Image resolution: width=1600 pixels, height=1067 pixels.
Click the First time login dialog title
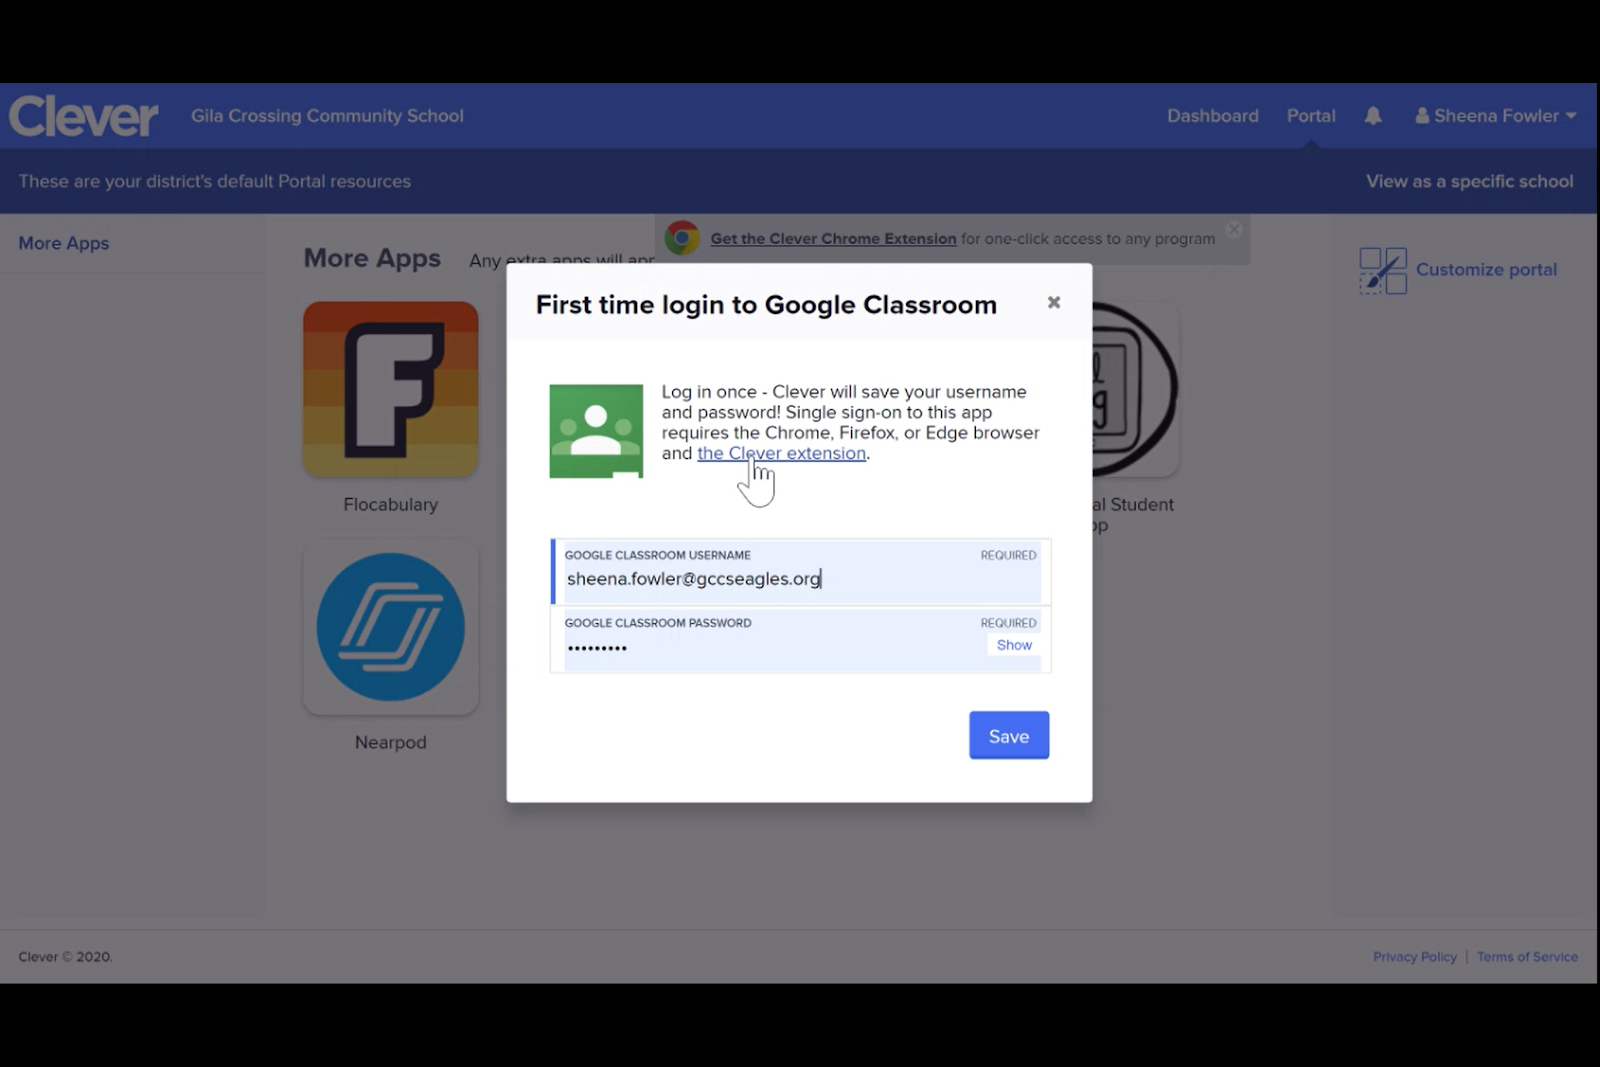(766, 305)
